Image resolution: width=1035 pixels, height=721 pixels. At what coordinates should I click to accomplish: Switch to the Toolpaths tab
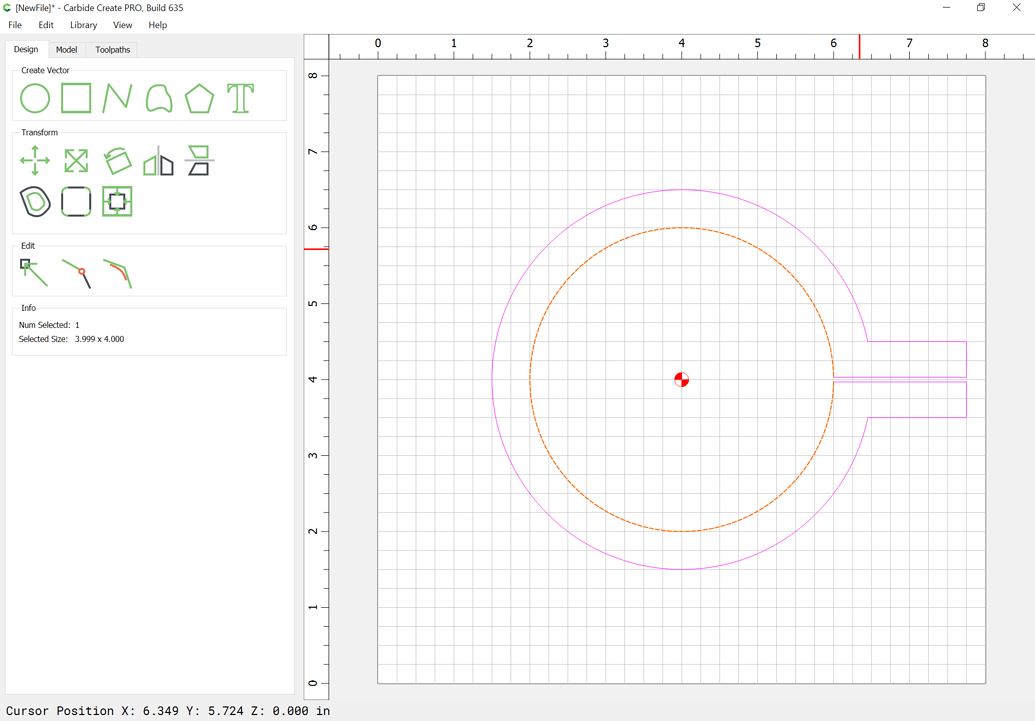coord(112,49)
